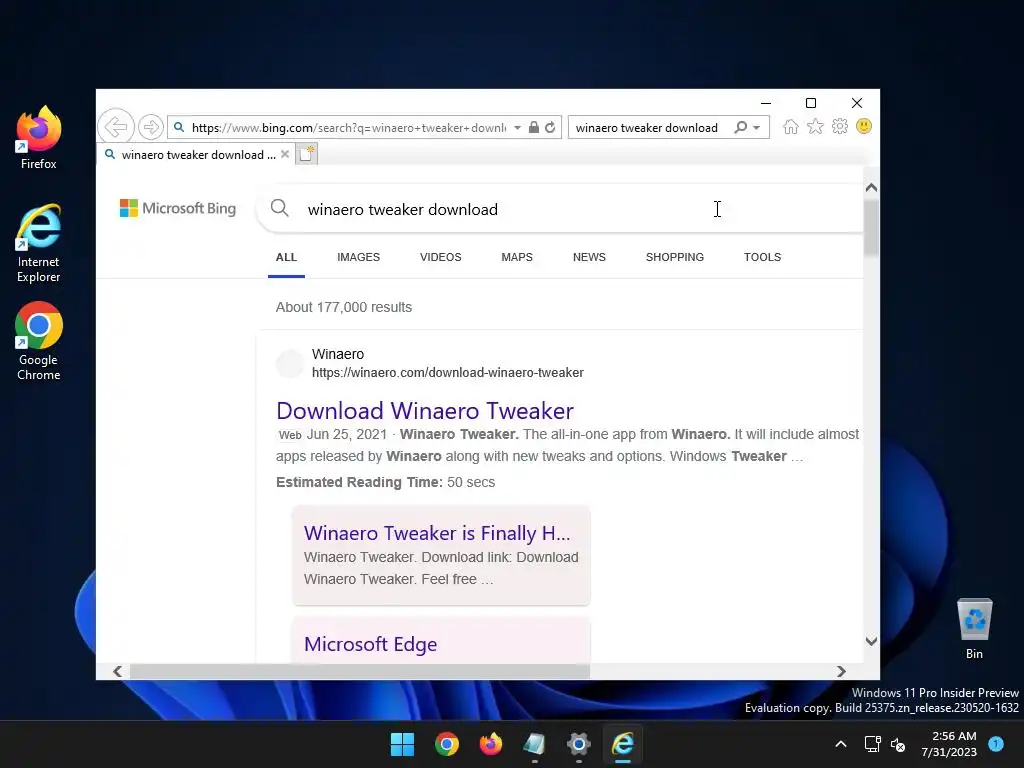Click the vertical scrollbar down arrow
The image size is (1024, 768).
pyautogui.click(x=871, y=641)
